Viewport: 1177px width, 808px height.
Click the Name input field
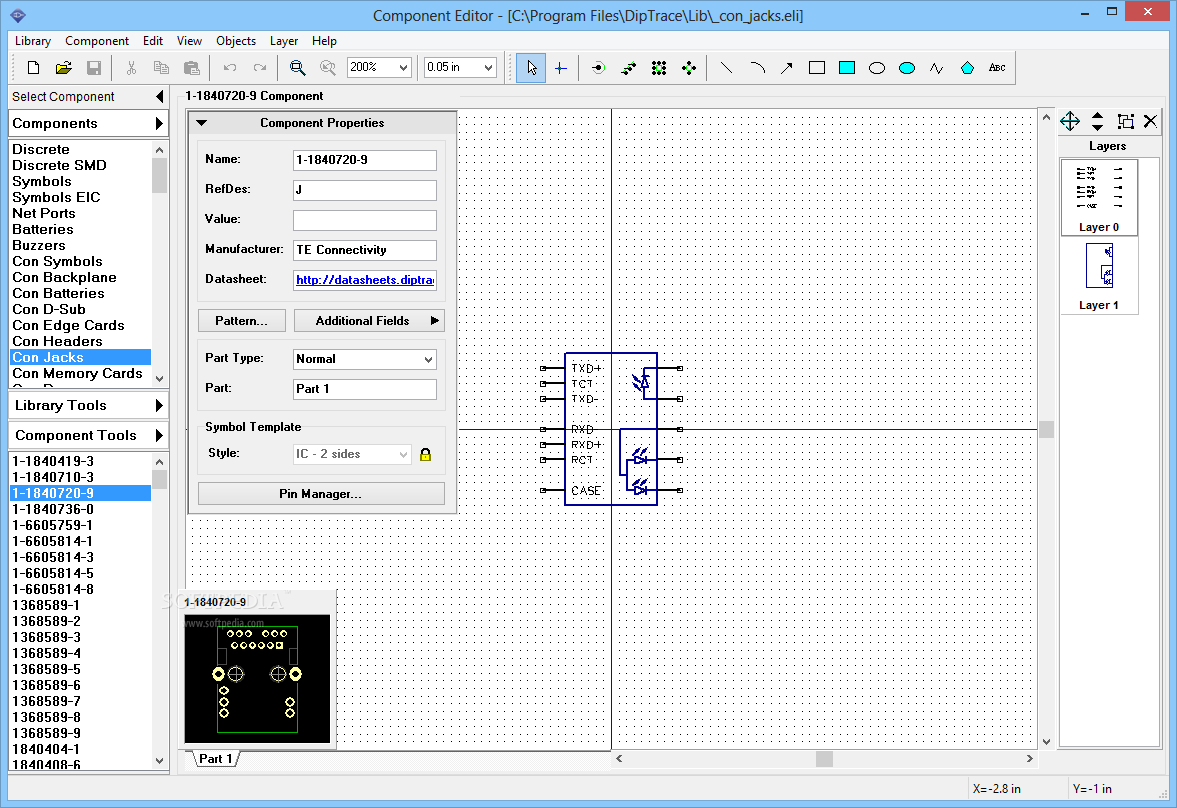coord(365,160)
